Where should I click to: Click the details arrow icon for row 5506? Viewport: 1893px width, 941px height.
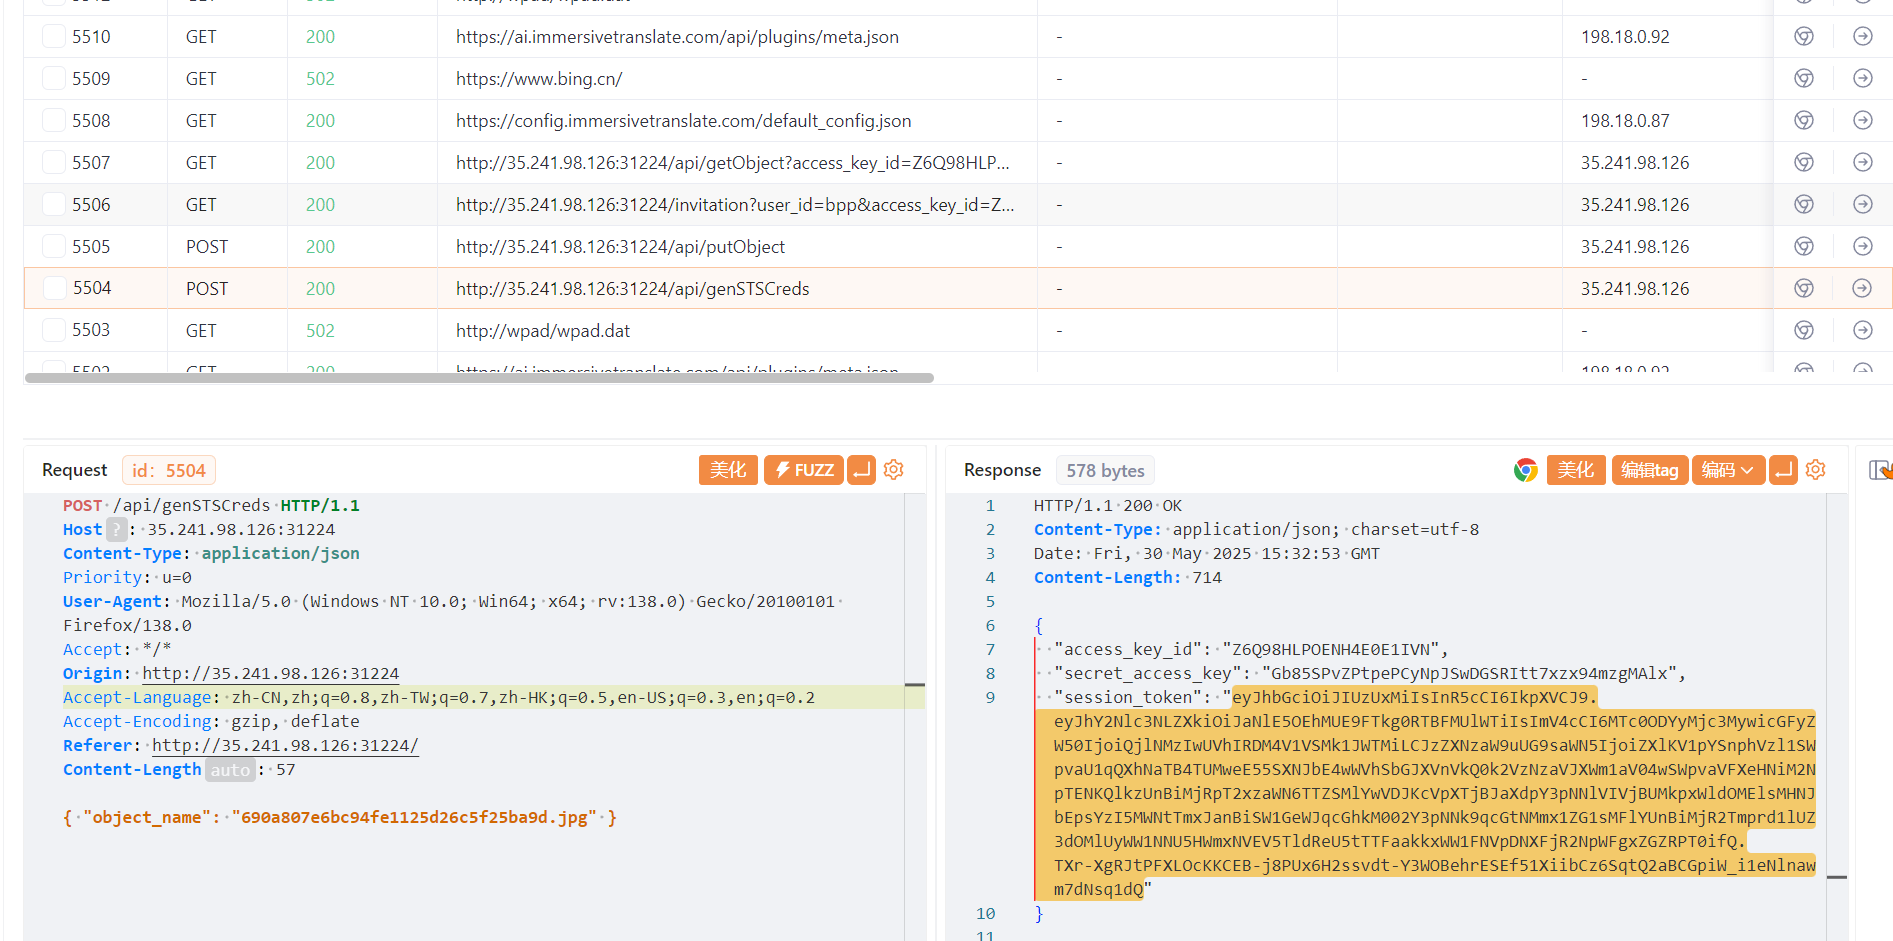point(1863,204)
